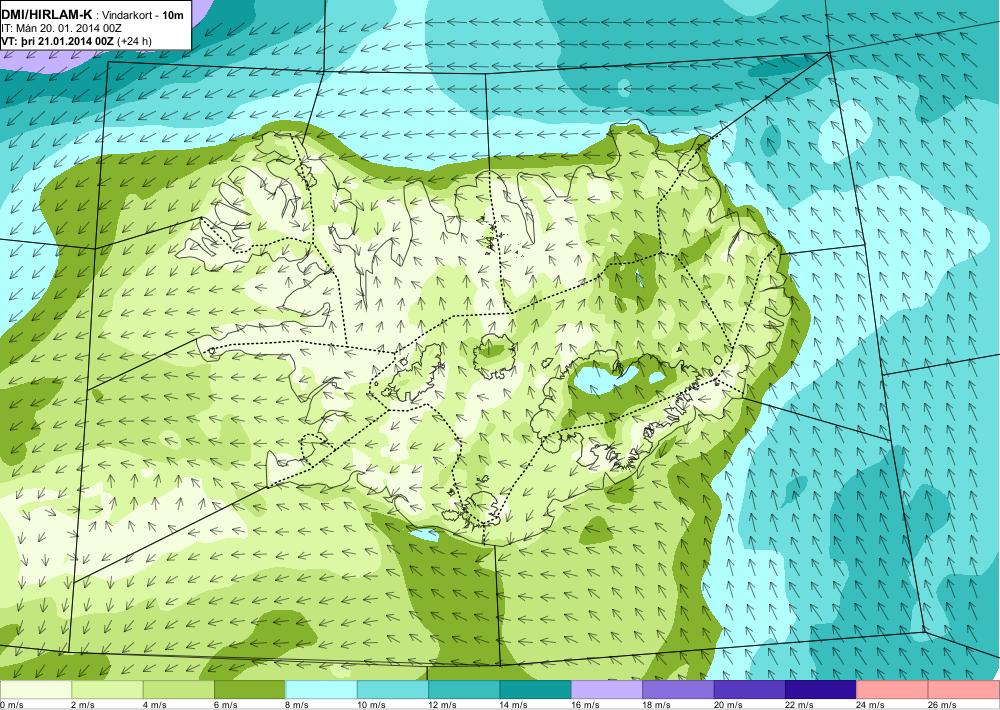Screen dimensions: 1000x710
Task: Pick the pink legend swatch after 26 m/s
Action: click(x=964, y=690)
